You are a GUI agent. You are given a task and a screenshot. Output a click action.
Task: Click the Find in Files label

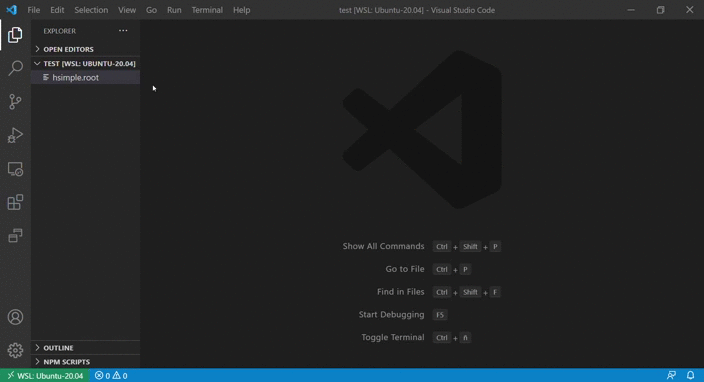pos(400,292)
